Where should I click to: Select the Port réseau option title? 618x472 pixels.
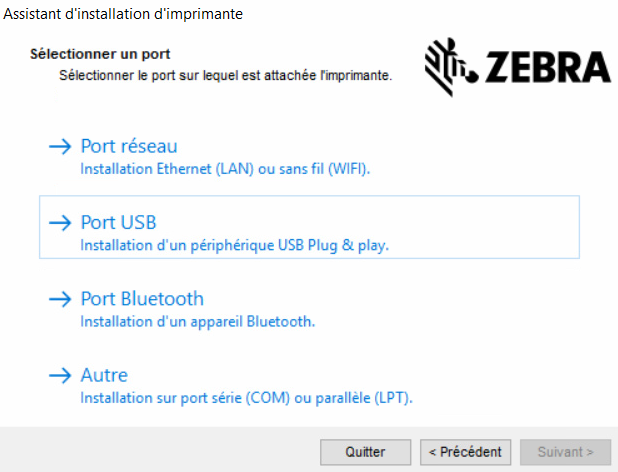[129, 147]
